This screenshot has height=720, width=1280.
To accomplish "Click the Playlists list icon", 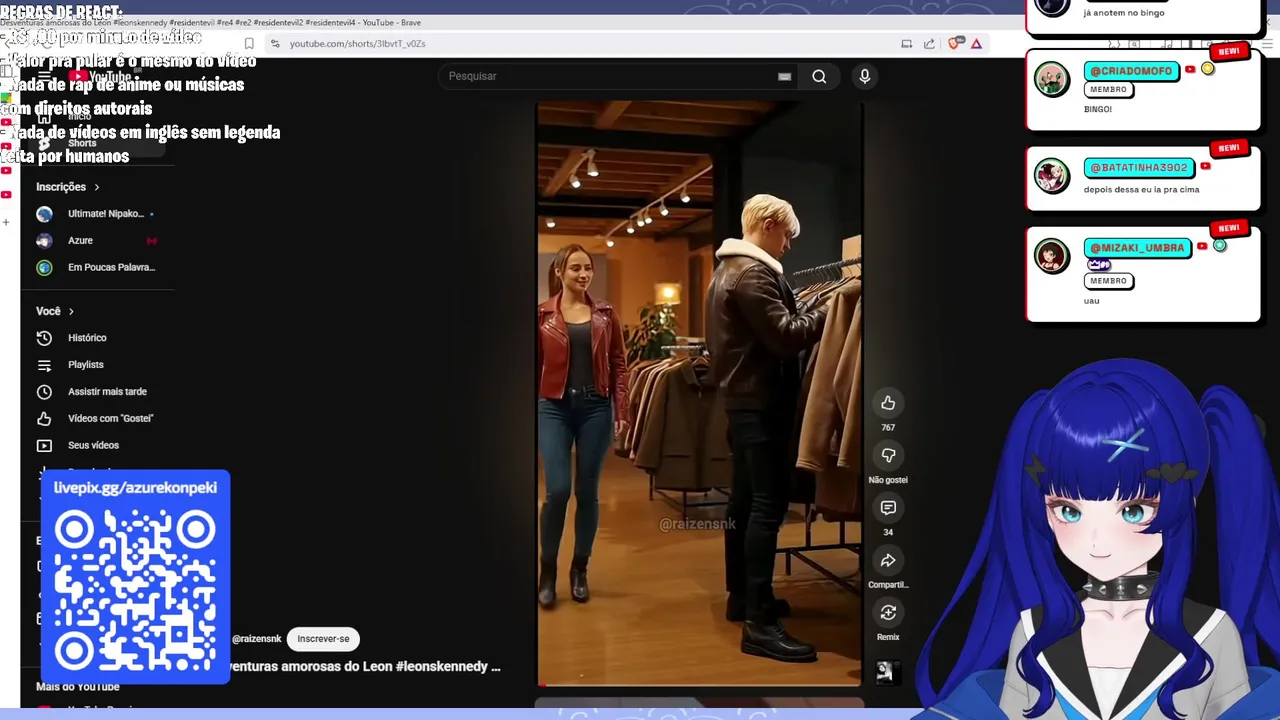I will [44, 365].
